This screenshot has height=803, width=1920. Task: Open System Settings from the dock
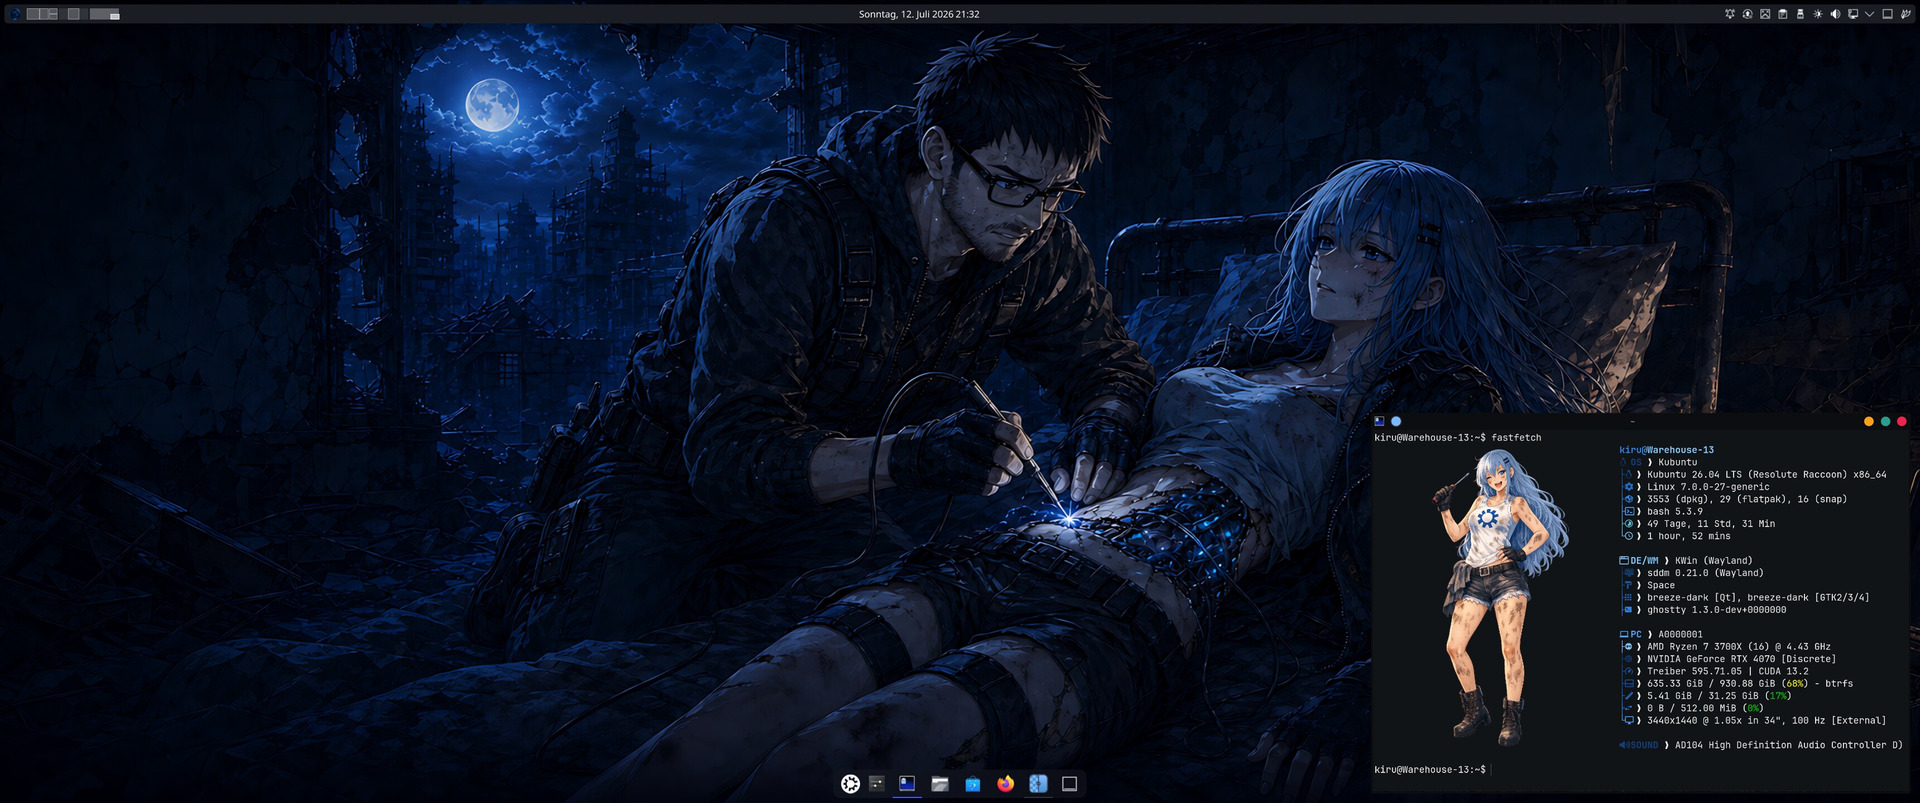(x=877, y=784)
